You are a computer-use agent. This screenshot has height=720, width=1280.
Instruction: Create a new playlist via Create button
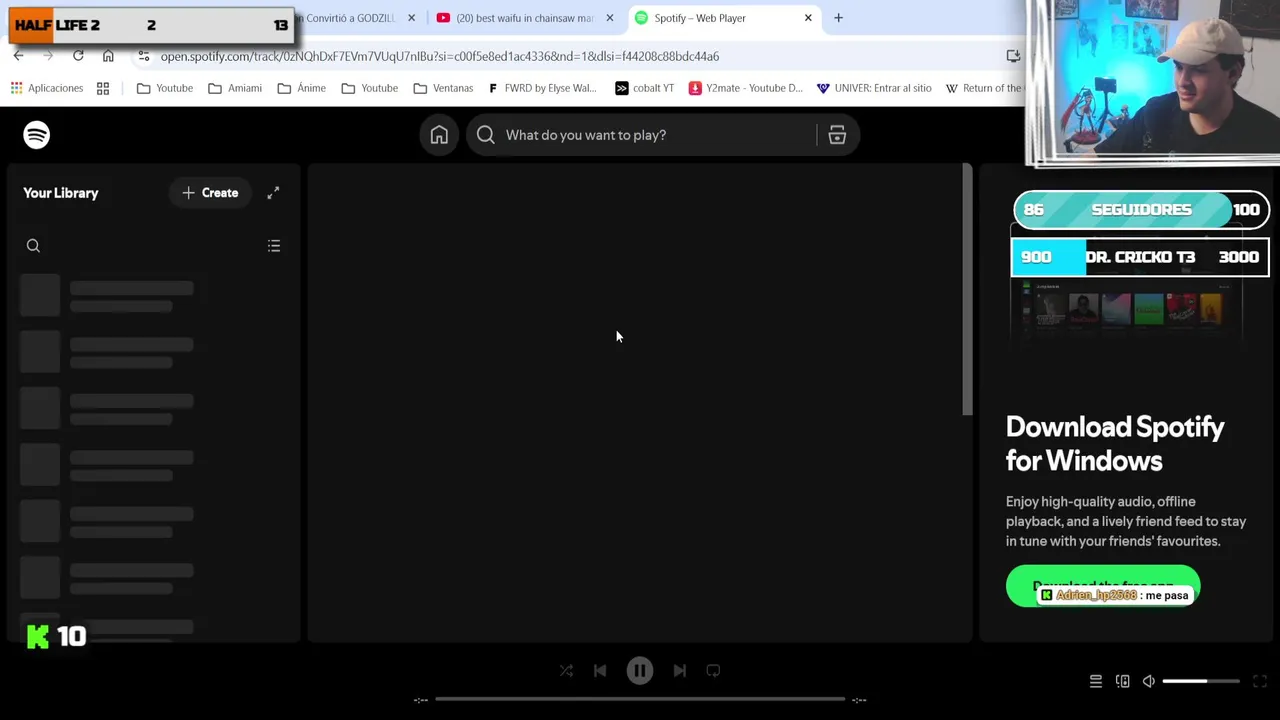point(210,193)
